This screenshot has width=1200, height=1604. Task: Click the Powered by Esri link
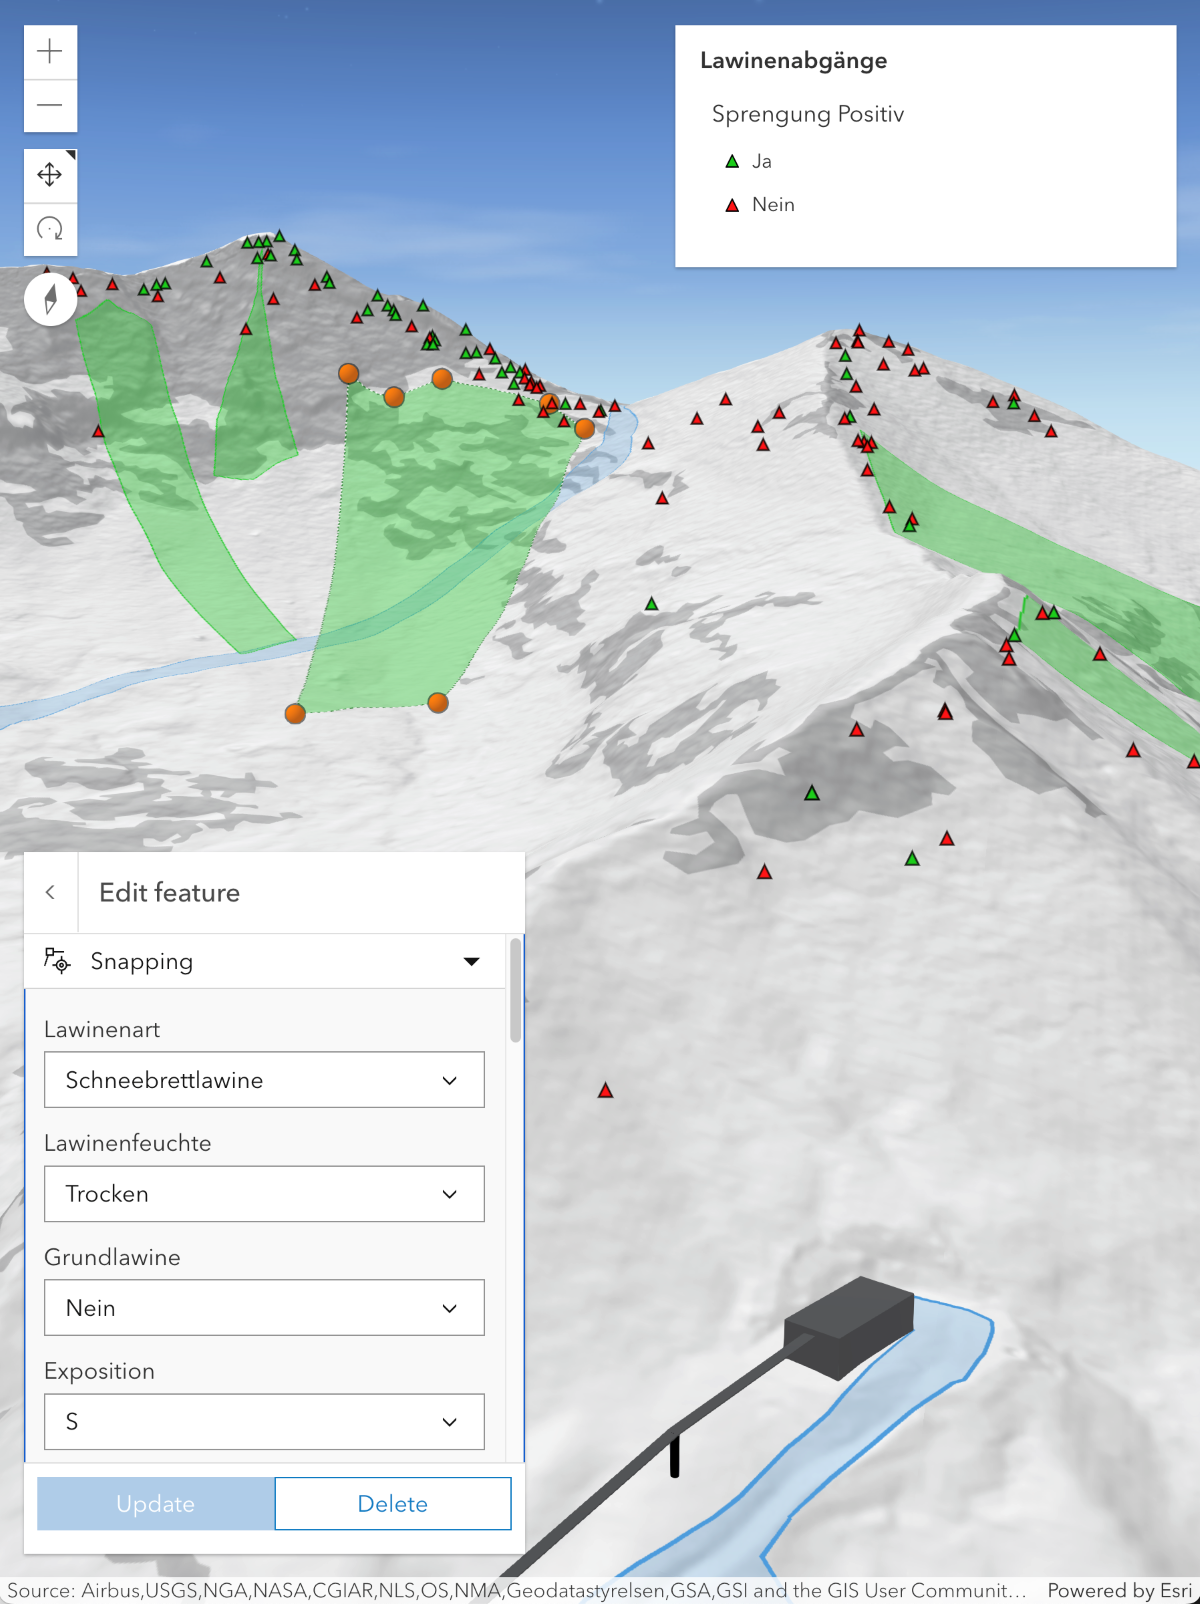coord(1119,1590)
